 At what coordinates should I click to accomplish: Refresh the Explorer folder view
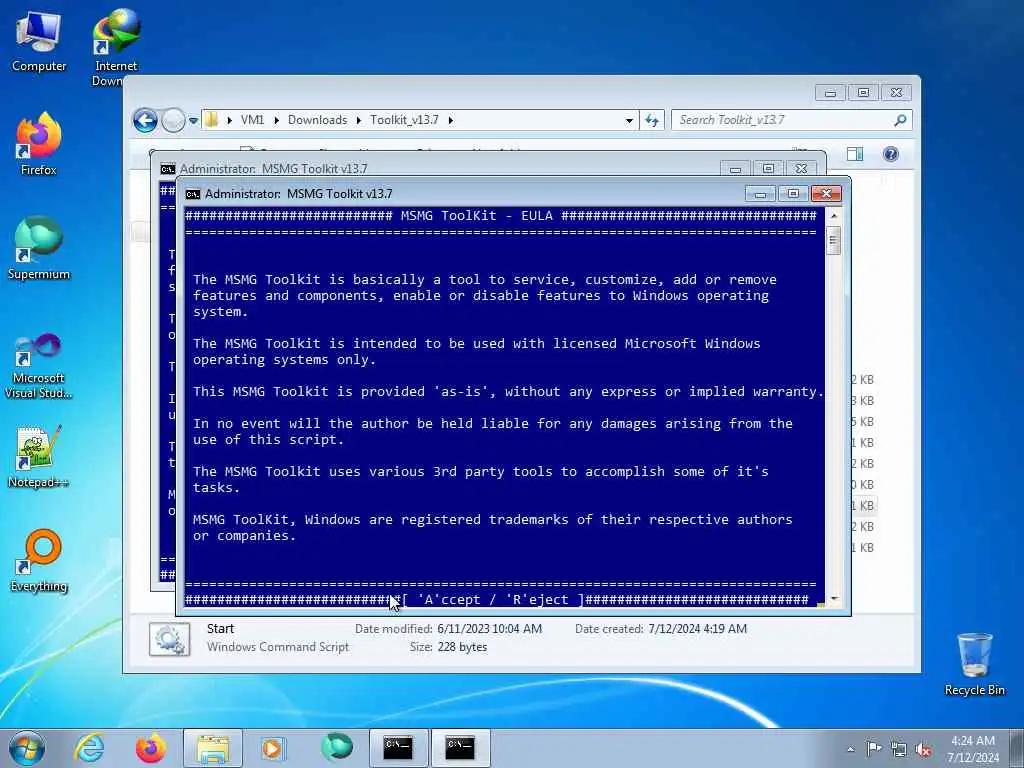click(652, 120)
